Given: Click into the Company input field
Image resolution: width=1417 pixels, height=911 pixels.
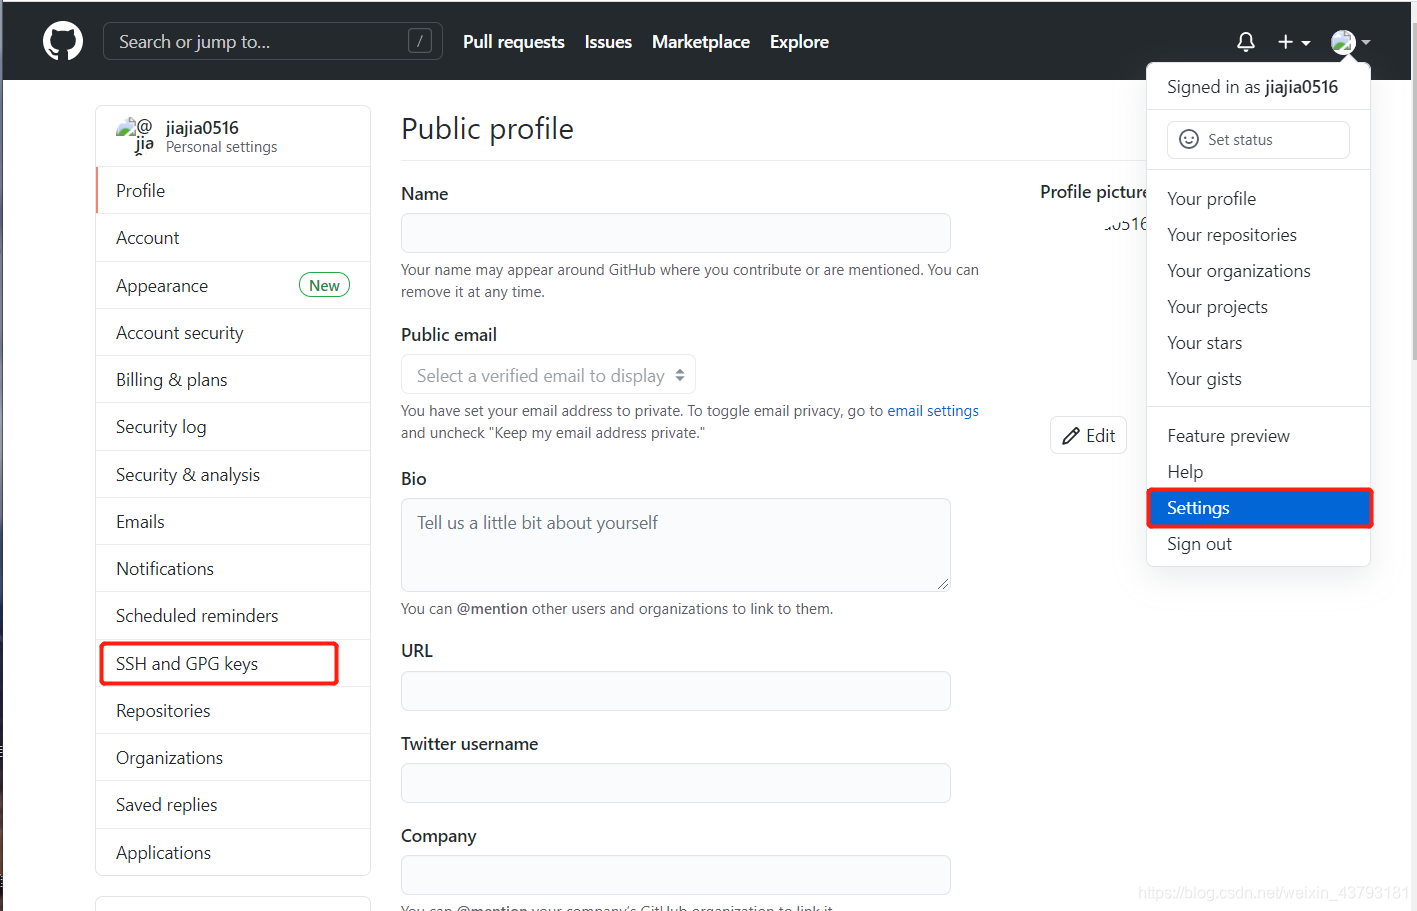Looking at the screenshot, I should 676,875.
